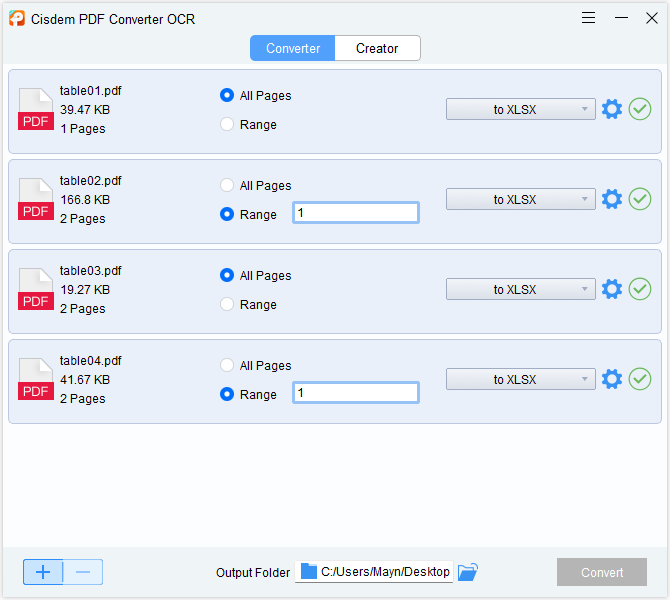The height and width of the screenshot is (600, 670).
Task: Click the PDF file icon of table01.pdf
Action: 36,109
